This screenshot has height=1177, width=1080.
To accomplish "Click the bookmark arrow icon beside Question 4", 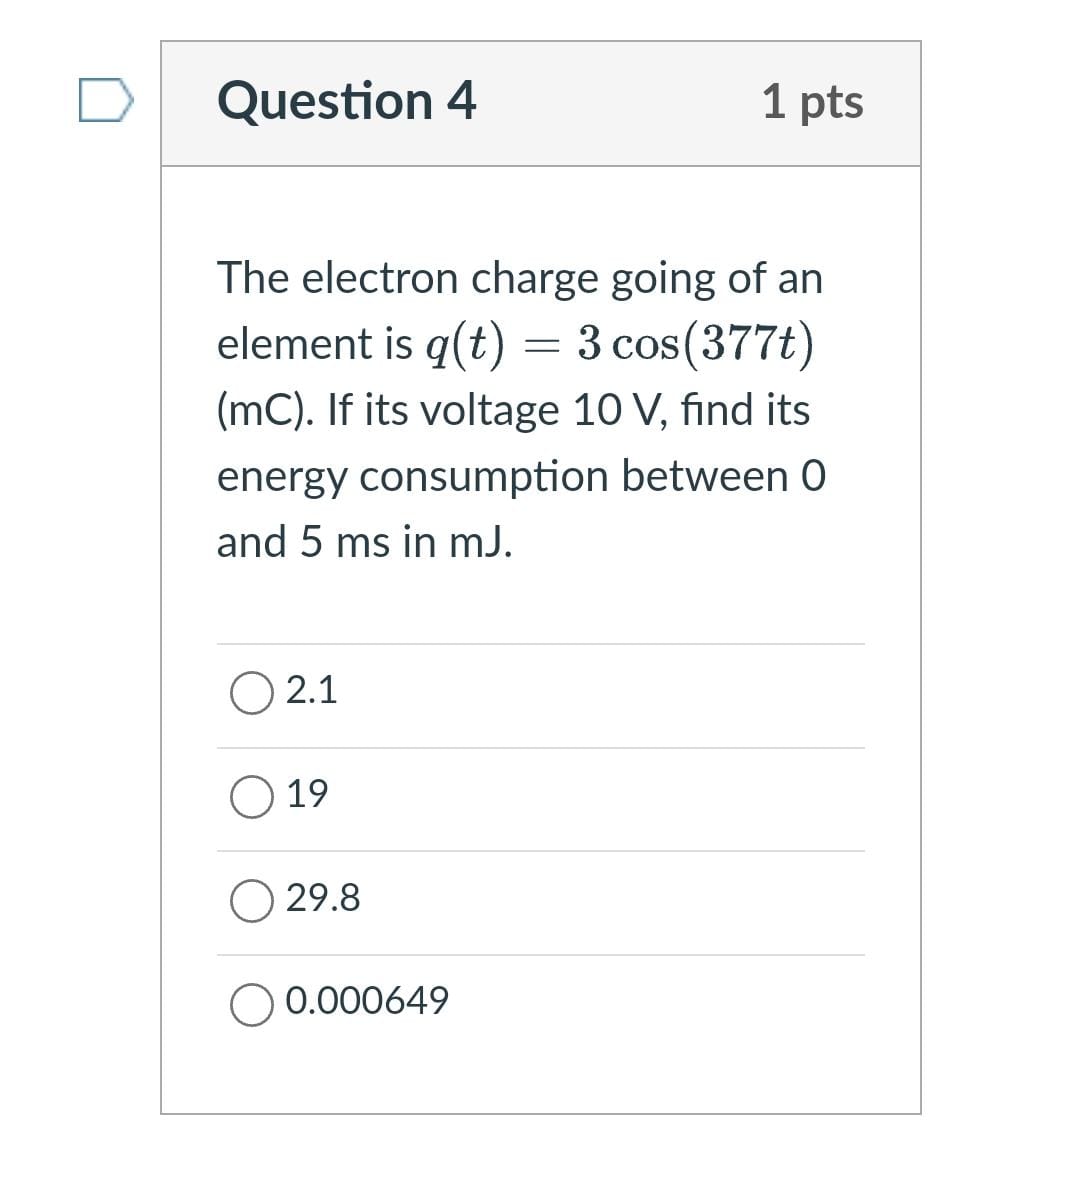I will [103, 100].
